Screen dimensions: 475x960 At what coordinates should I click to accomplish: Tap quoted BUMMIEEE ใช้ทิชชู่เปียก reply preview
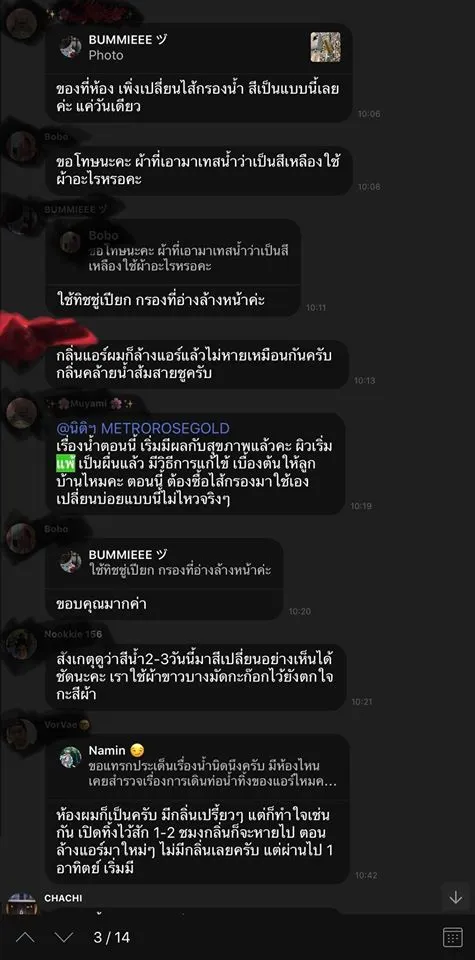[x=164, y=563]
